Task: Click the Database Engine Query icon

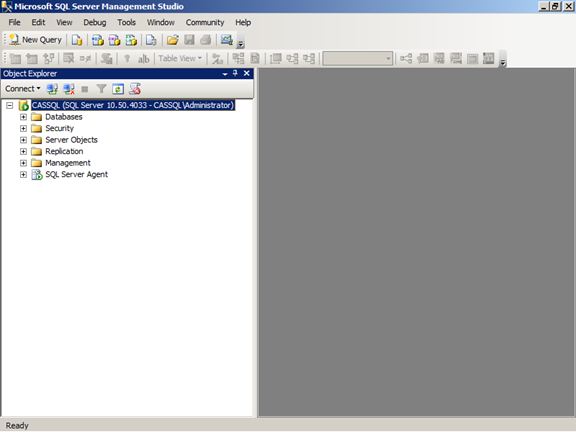Action: point(77,40)
